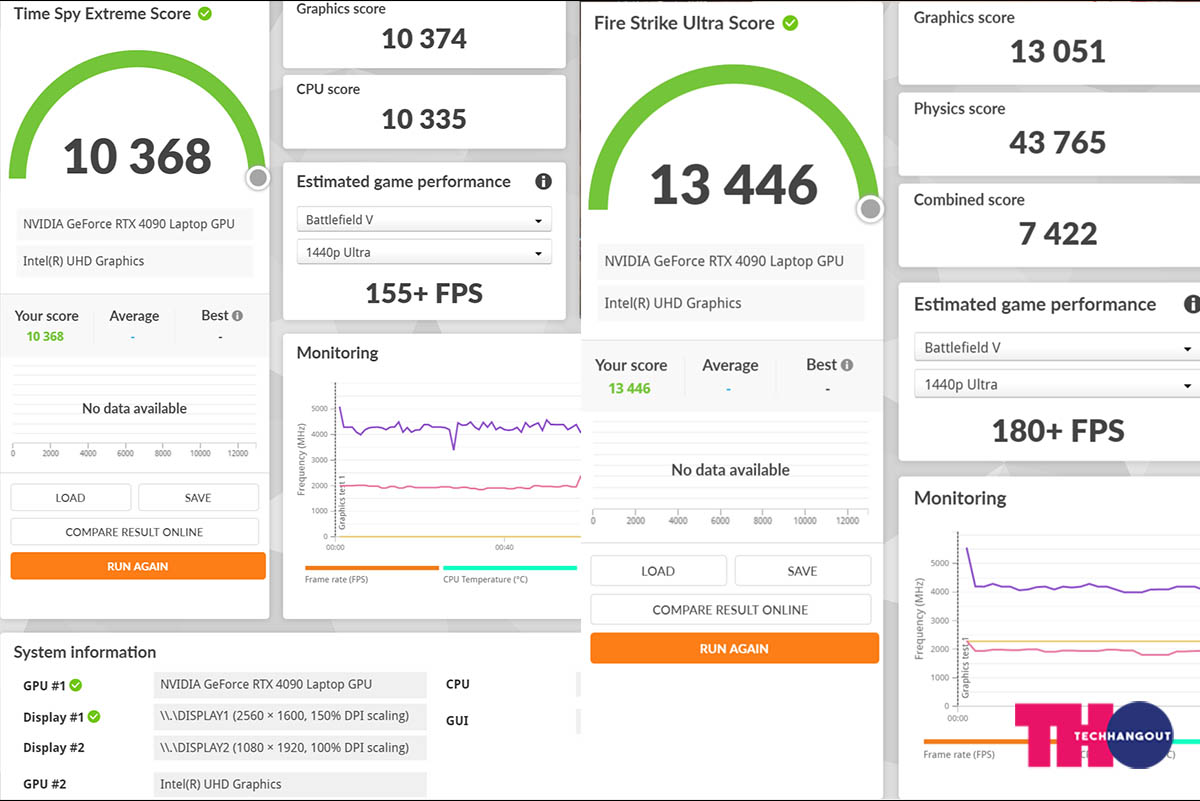Click the green check icon next to GPU #1
The height and width of the screenshot is (801, 1200).
point(76,685)
